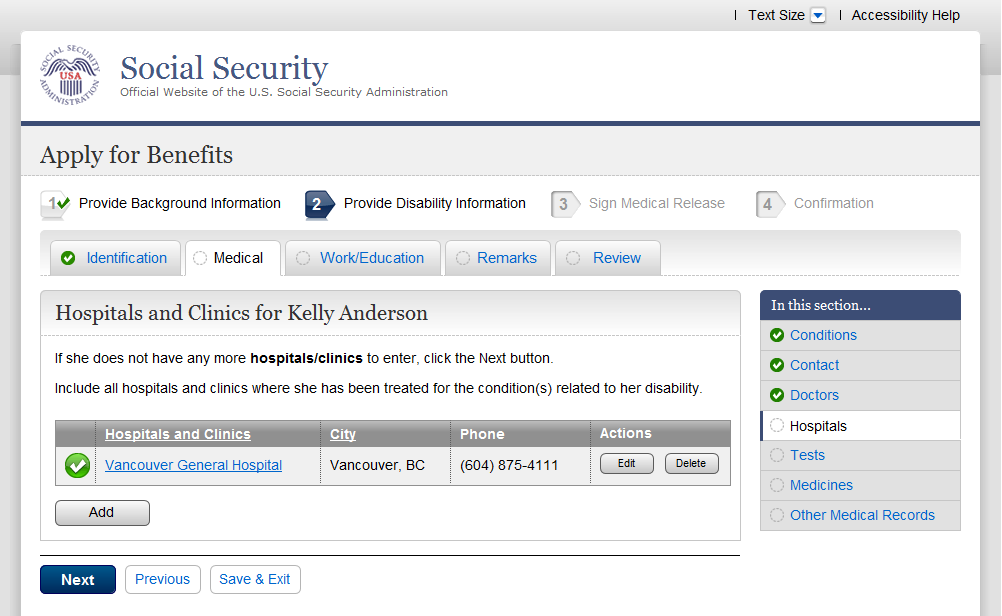Open the Remarks tab
This screenshot has height=616, width=1002.
point(506,258)
